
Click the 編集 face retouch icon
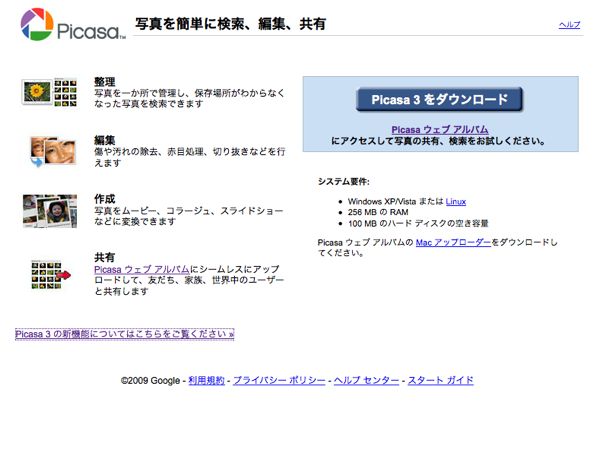coord(52,152)
